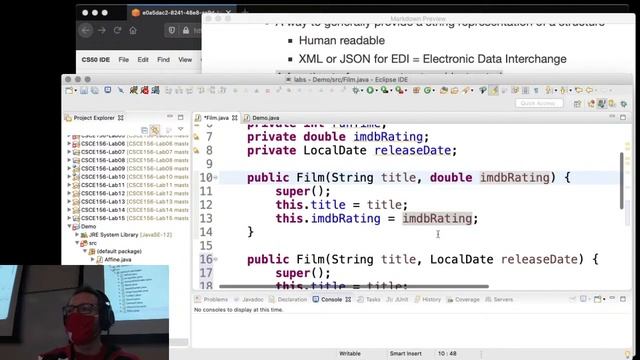Image resolution: width=640 pixels, height=360 pixels.
Task: Click the Save All toolbar icon
Action: (95, 91)
